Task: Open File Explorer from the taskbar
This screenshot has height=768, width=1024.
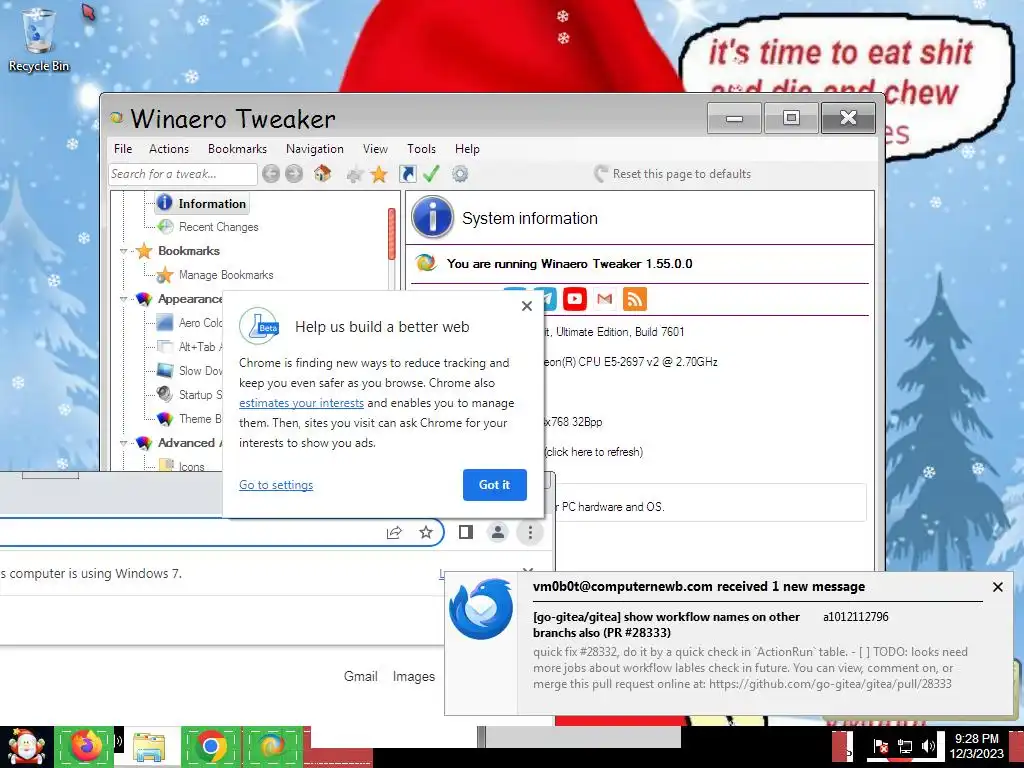Action: click(x=149, y=747)
